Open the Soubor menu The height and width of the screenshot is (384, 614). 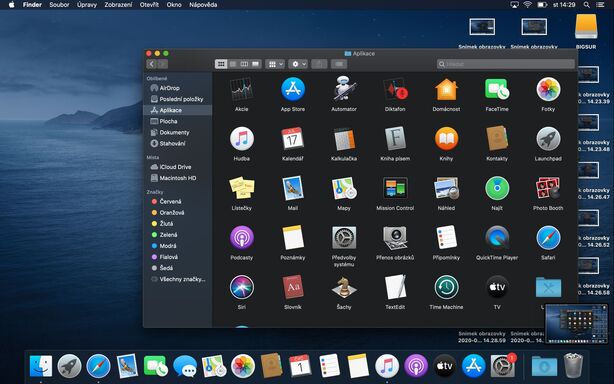tap(59, 5)
